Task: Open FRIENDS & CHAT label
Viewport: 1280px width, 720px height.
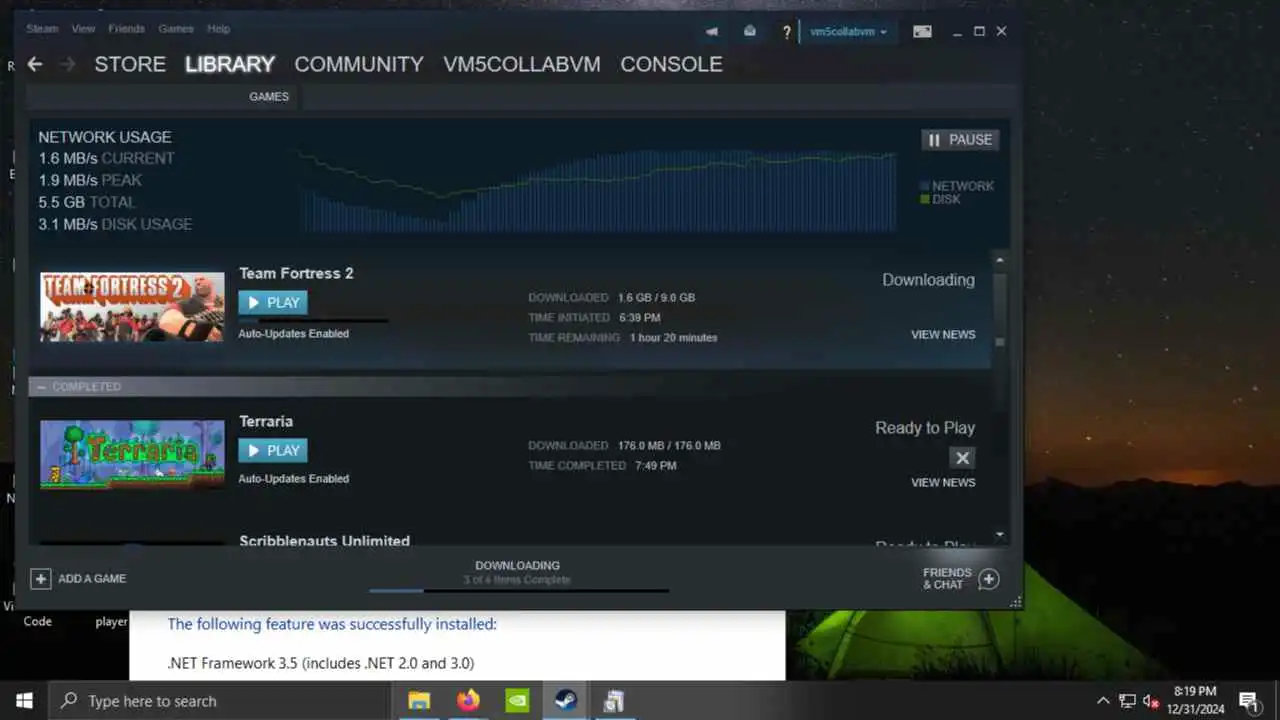Action: [947, 579]
